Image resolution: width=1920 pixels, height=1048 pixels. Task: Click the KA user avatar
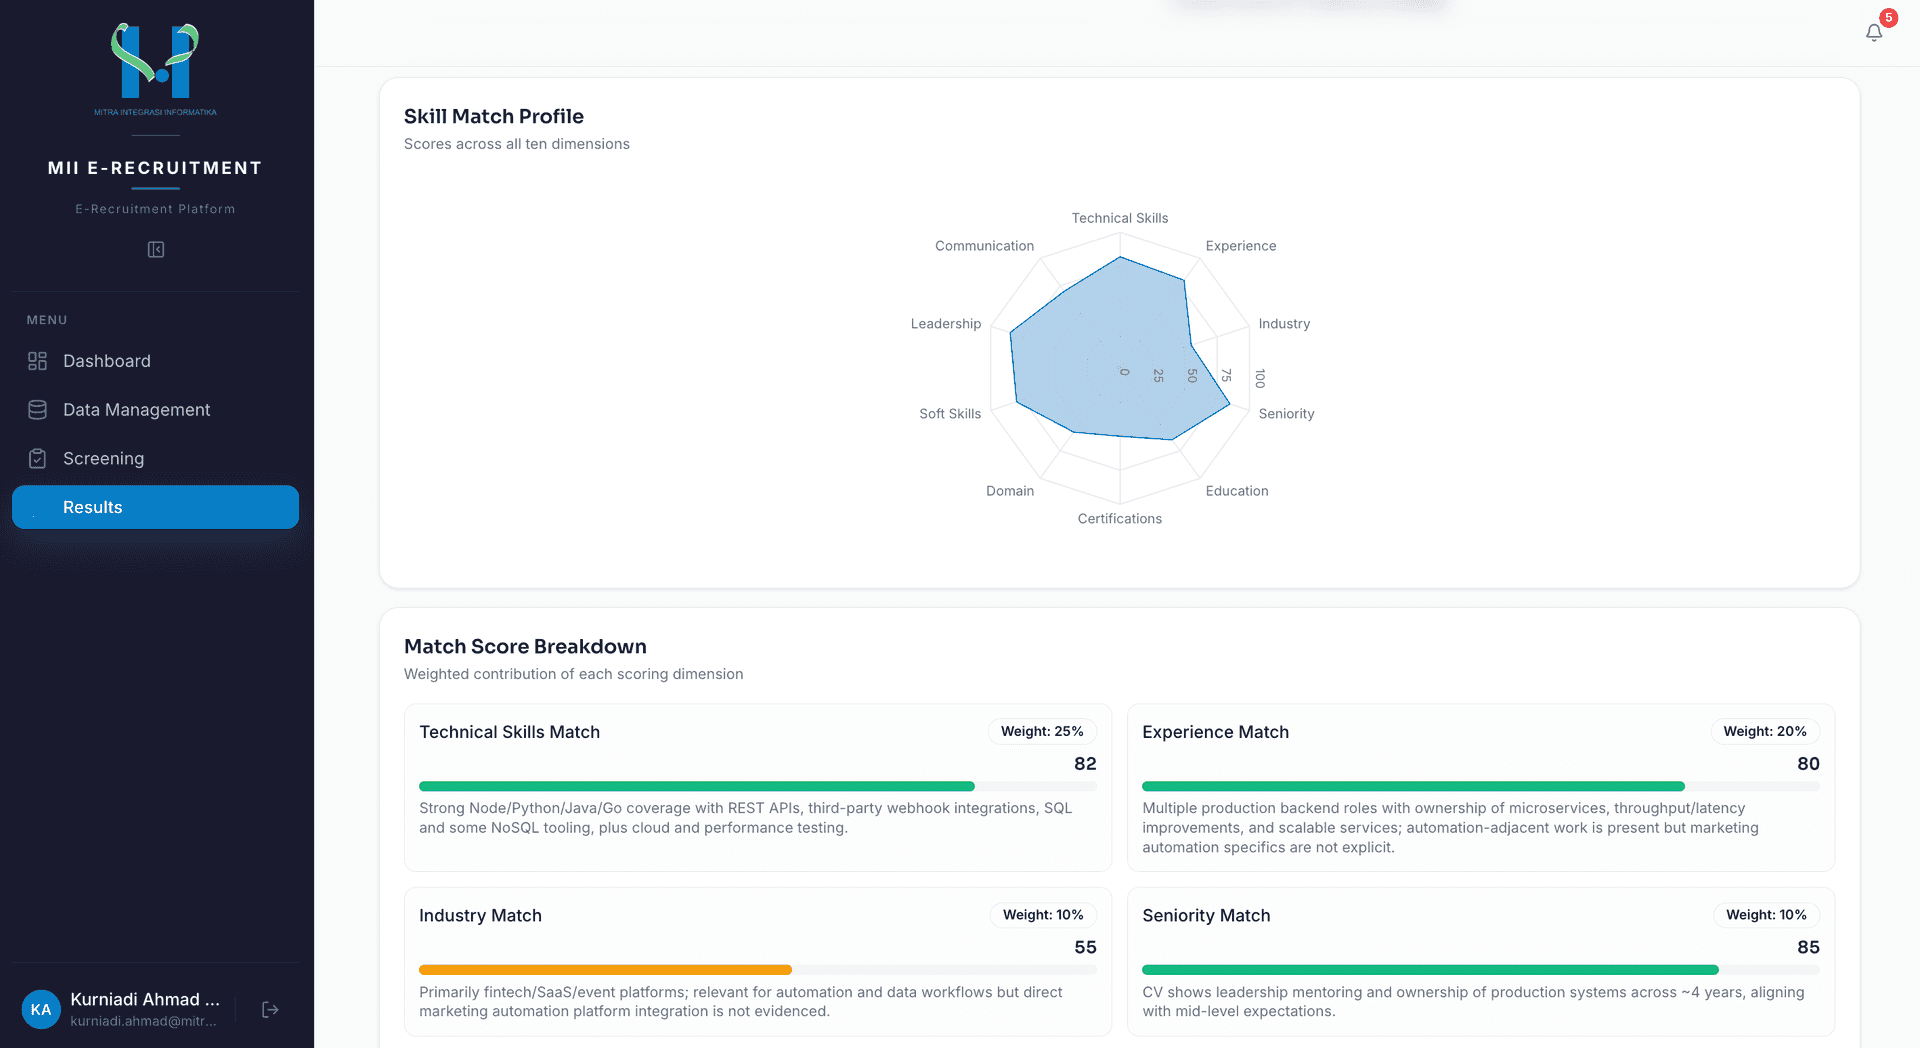coord(41,1010)
